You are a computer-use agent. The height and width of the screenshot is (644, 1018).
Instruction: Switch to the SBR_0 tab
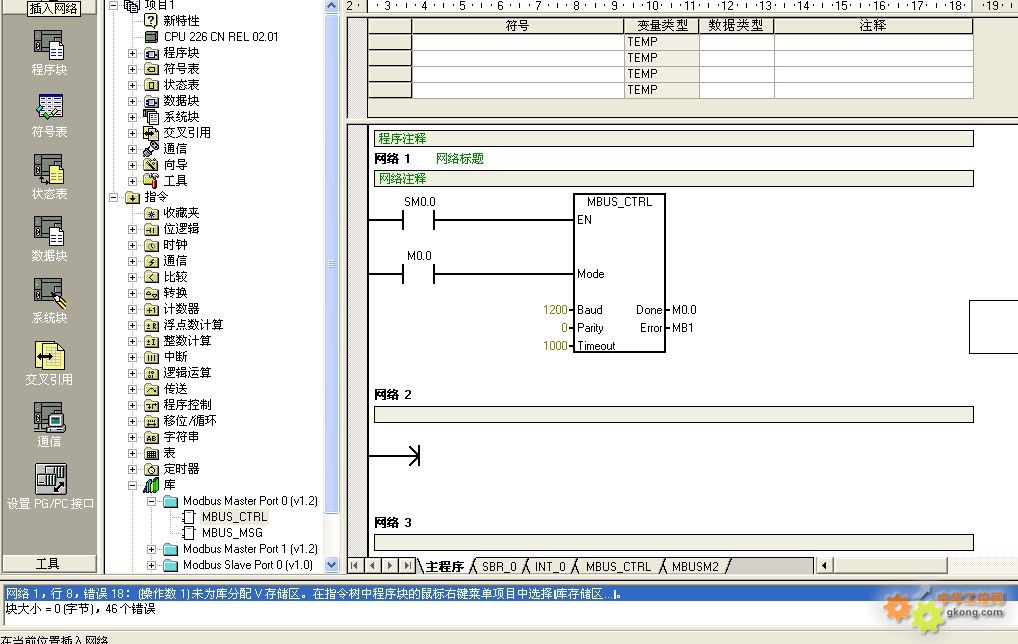pos(499,567)
